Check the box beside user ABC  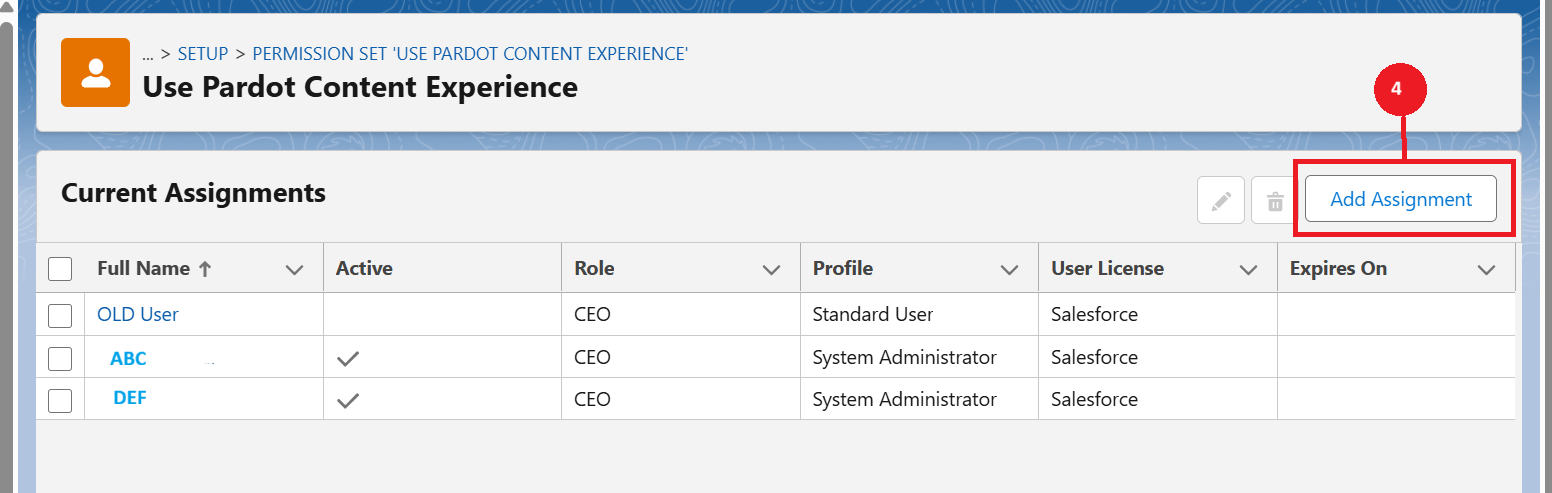tap(60, 358)
